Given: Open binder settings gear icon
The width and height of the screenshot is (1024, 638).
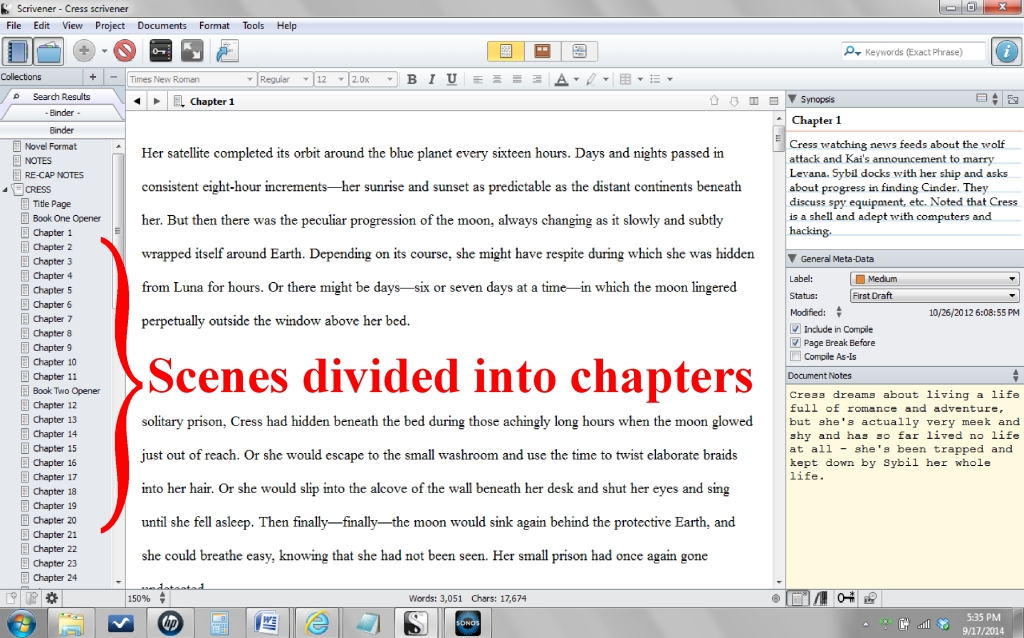Looking at the screenshot, I should click(x=52, y=598).
